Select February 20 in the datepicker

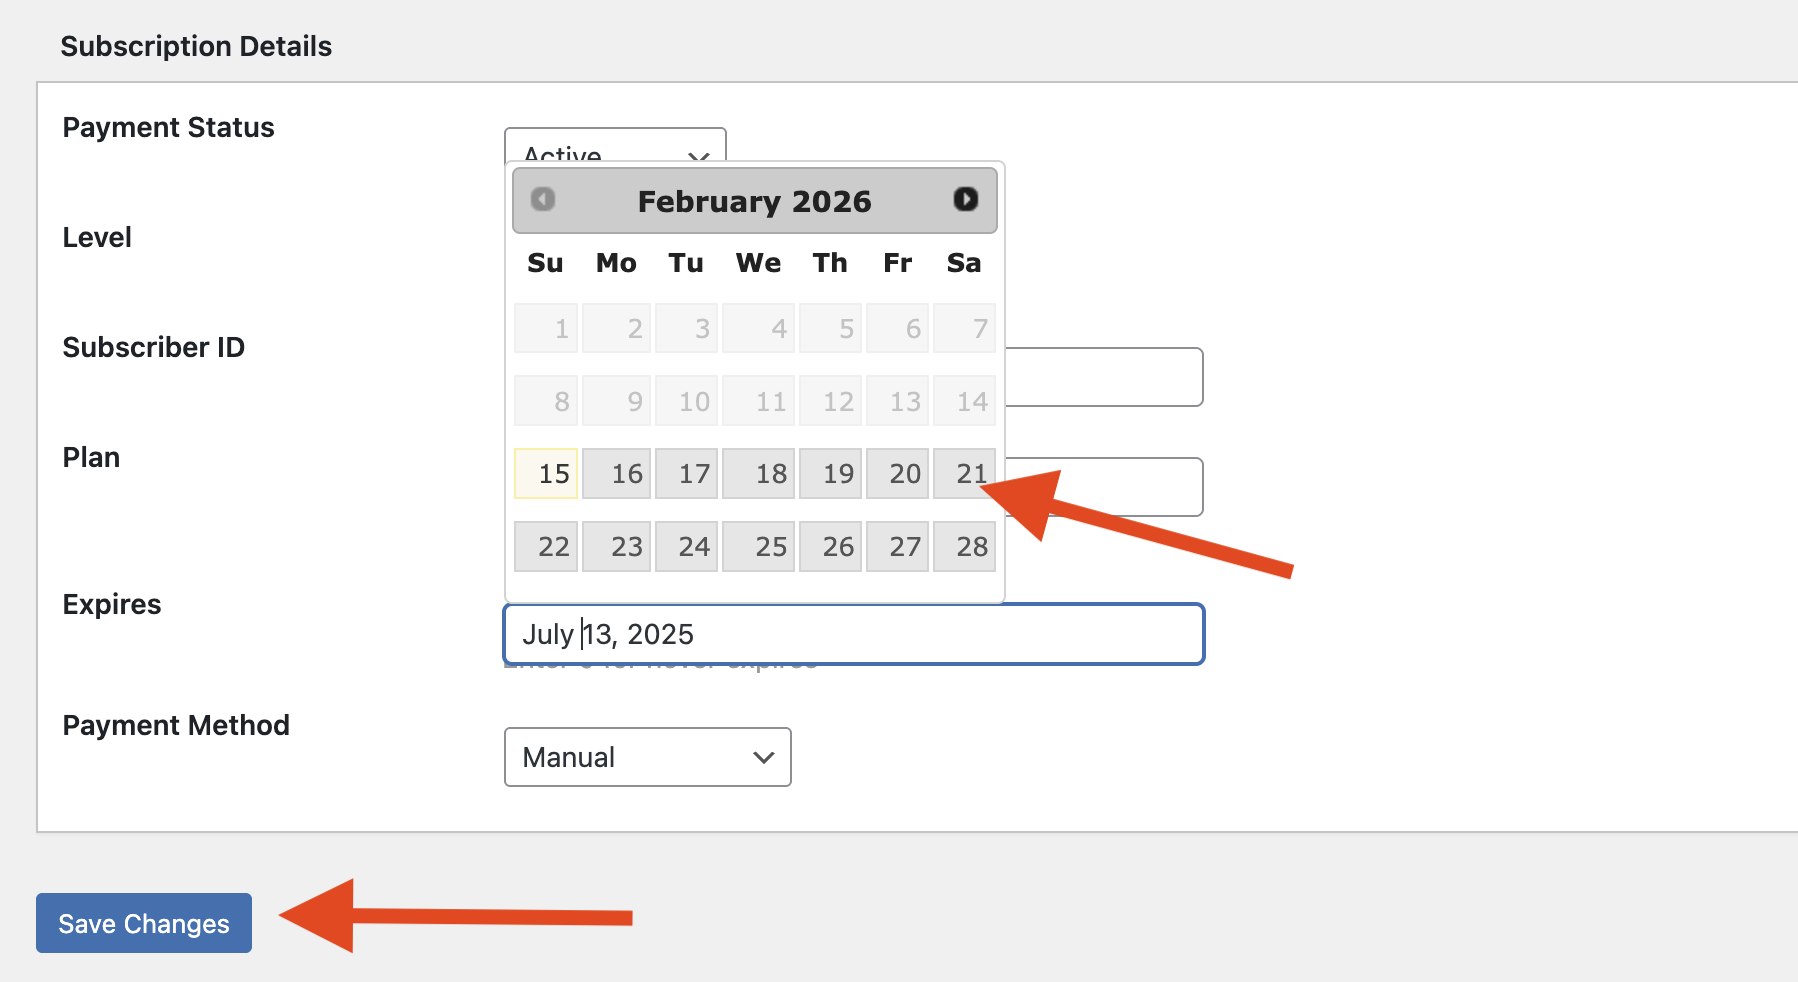[897, 473]
